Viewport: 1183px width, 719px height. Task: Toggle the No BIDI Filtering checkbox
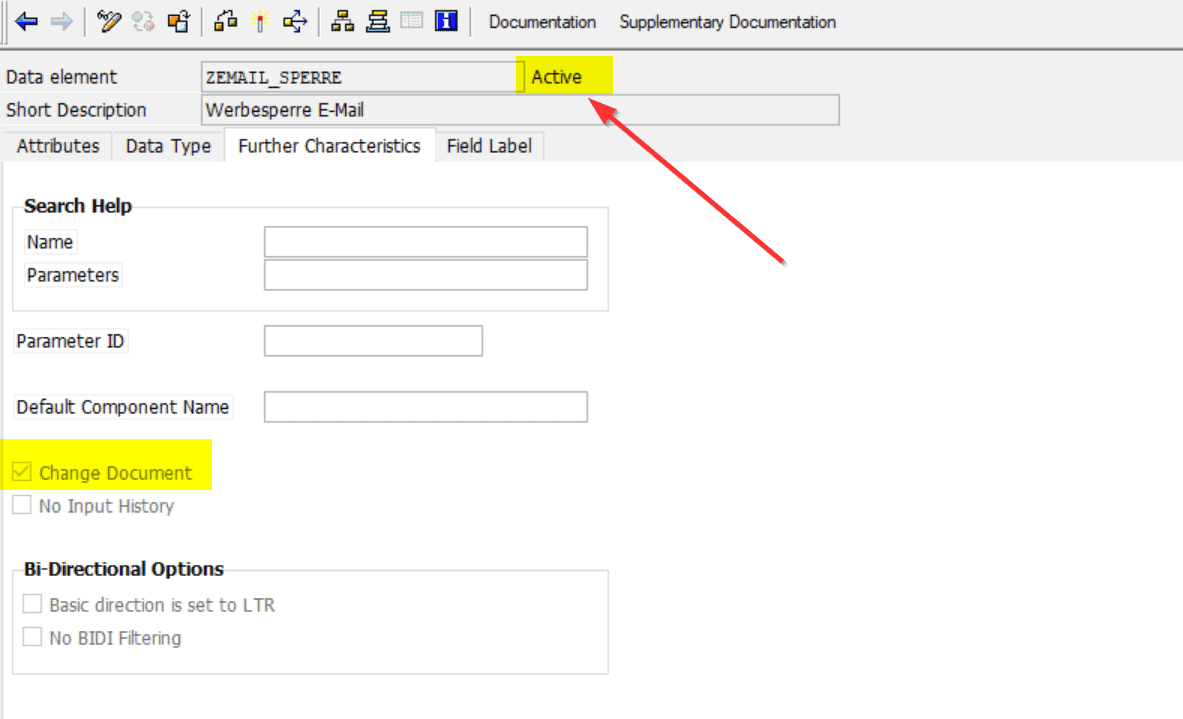tap(32, 637)
